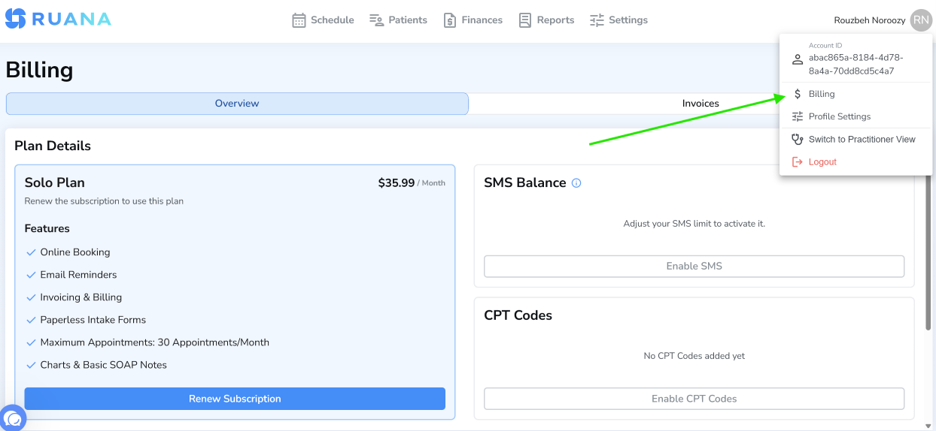Click 'Renew the subscription to use this plan'

pyautogui.click(x=104, y=201)
